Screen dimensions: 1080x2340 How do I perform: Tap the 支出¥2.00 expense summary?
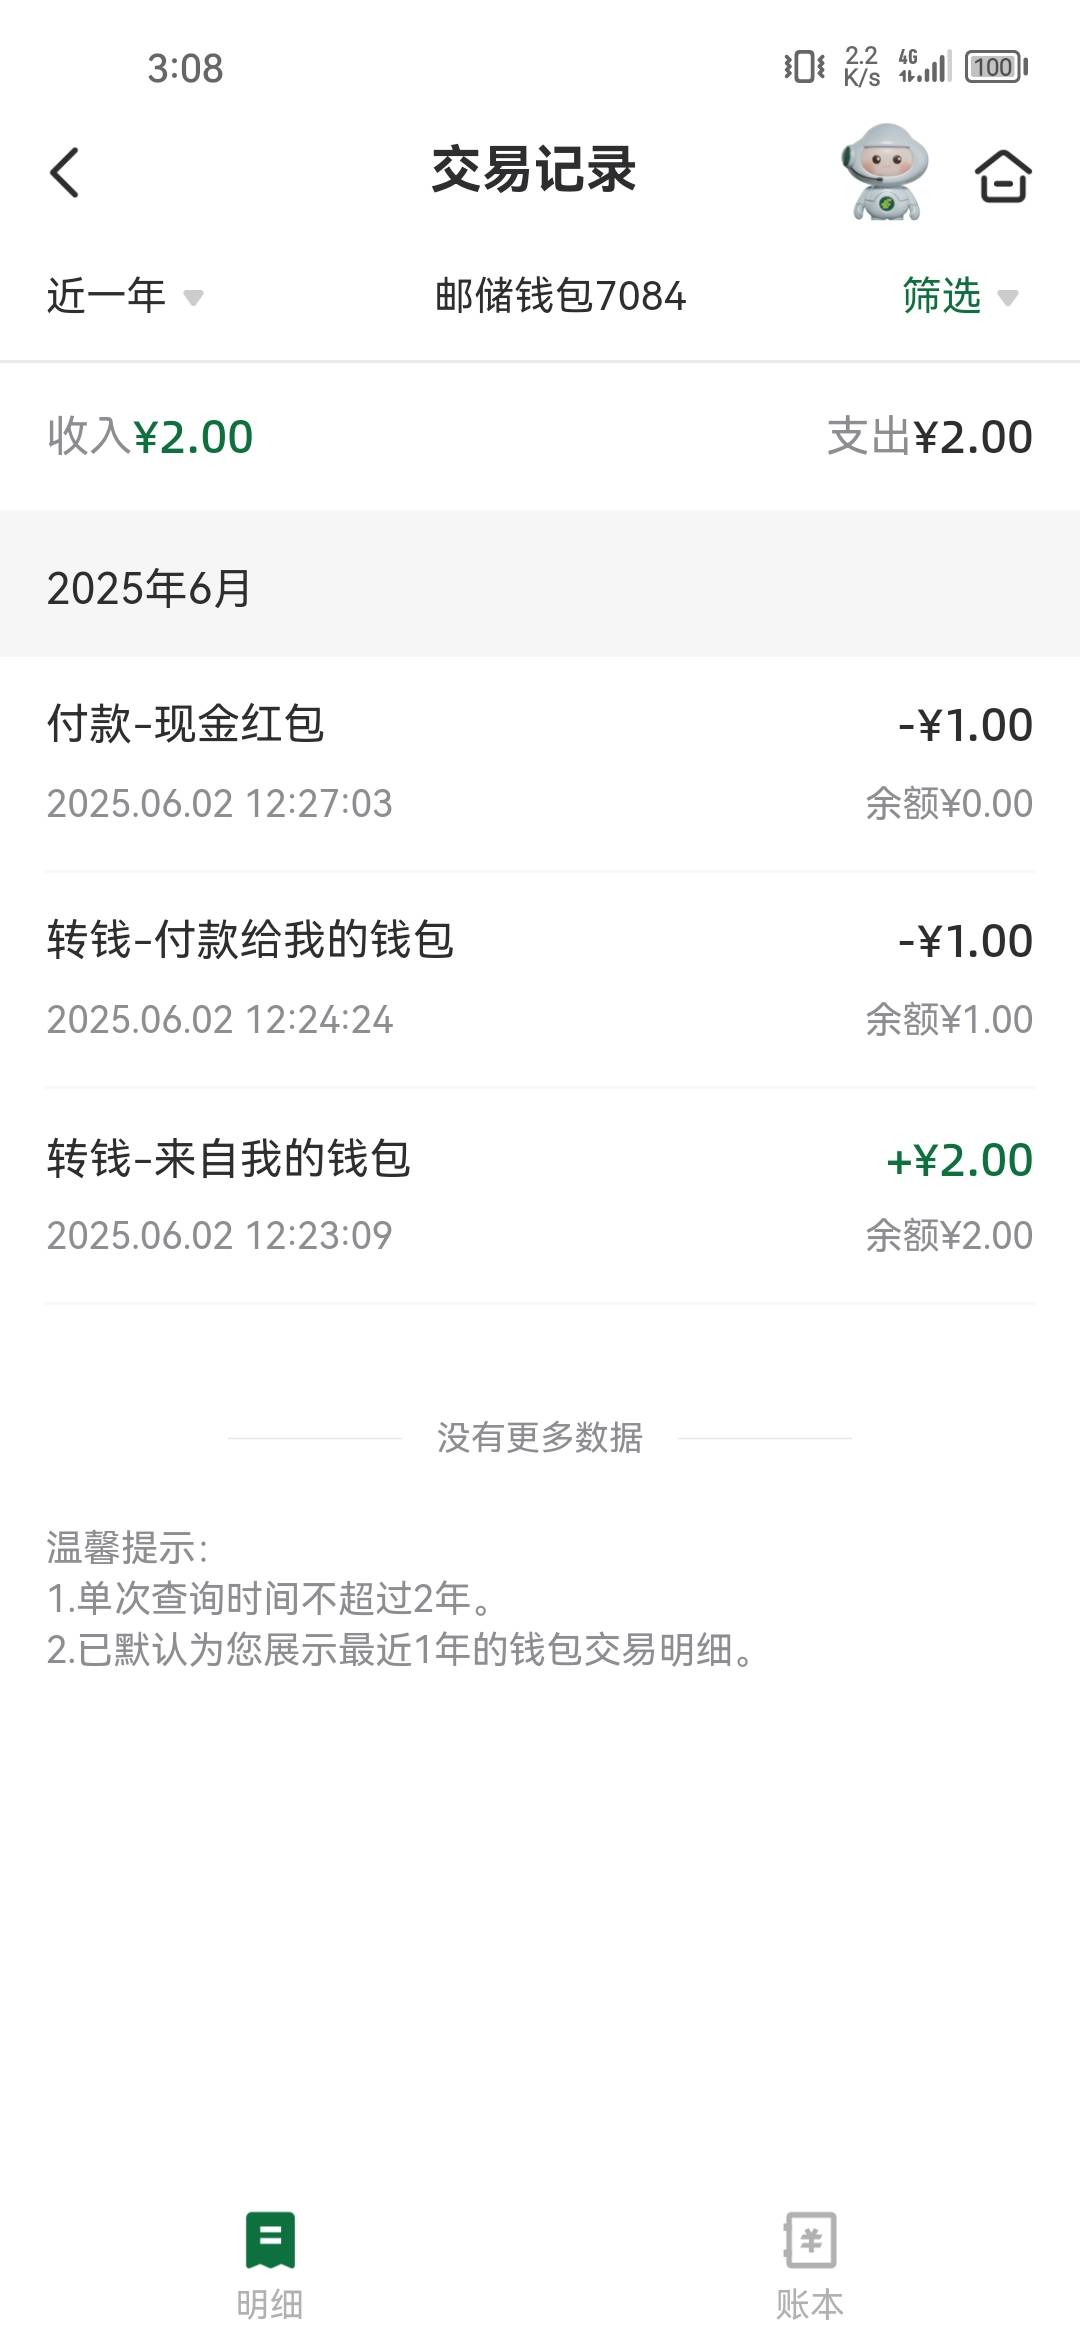(x=930, y=437)
